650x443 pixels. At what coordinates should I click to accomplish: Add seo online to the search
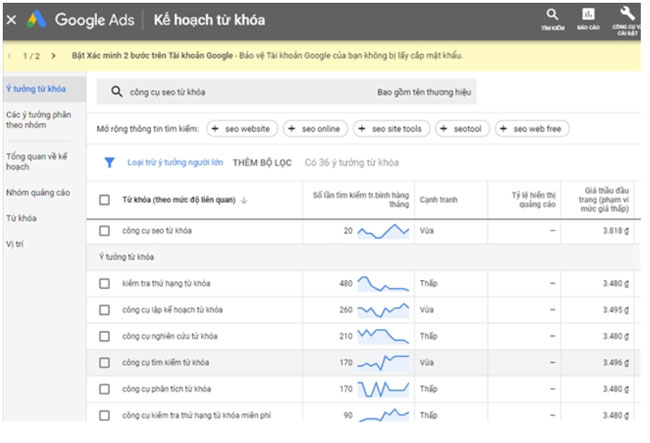(x=316, y=129)
